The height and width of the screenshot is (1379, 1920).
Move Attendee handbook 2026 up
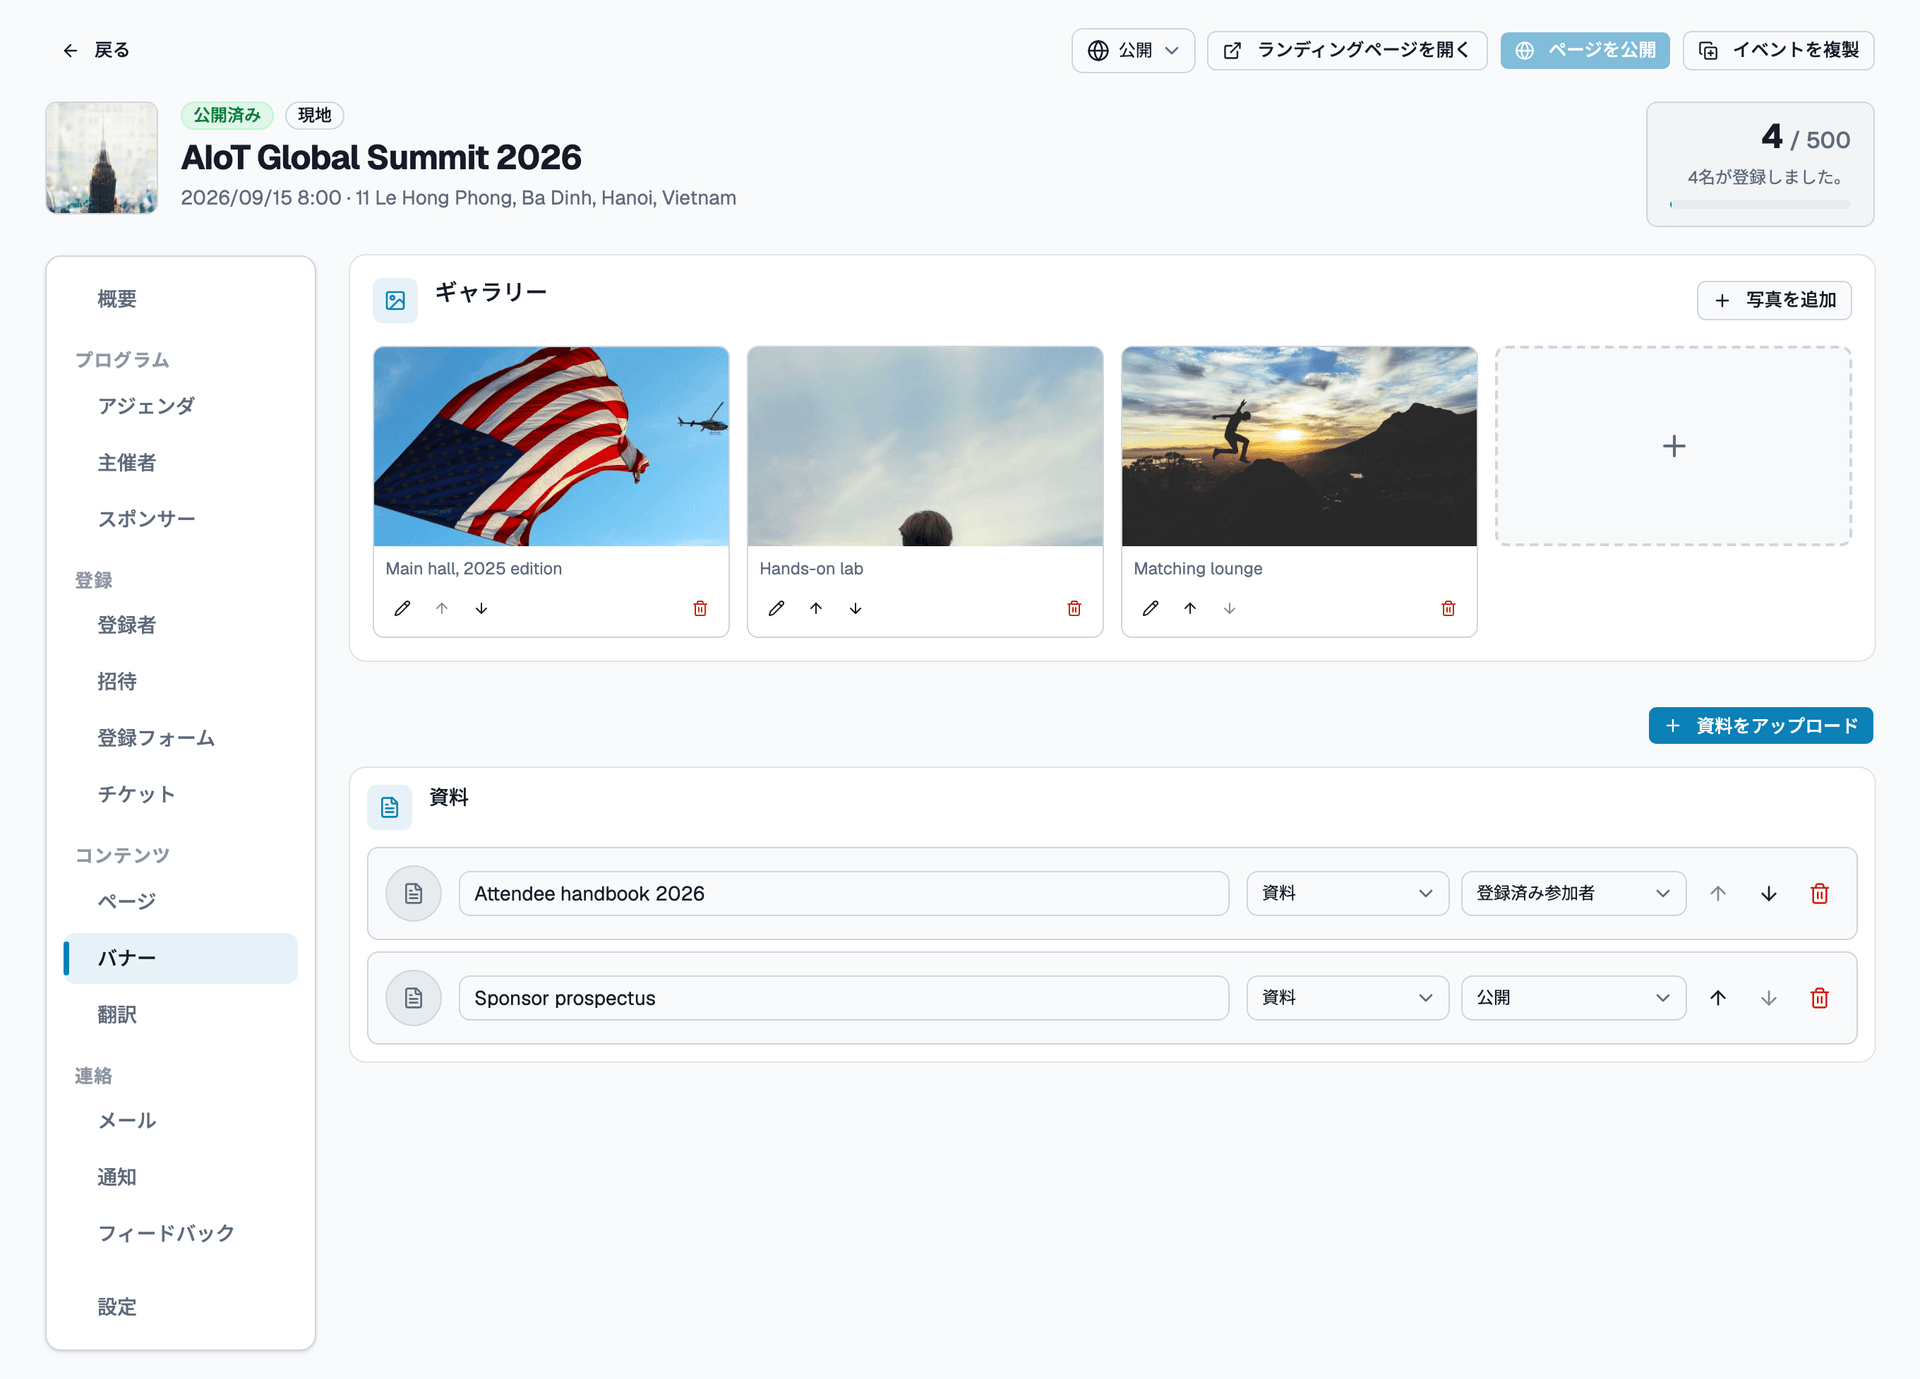(x=1718, y=893)
